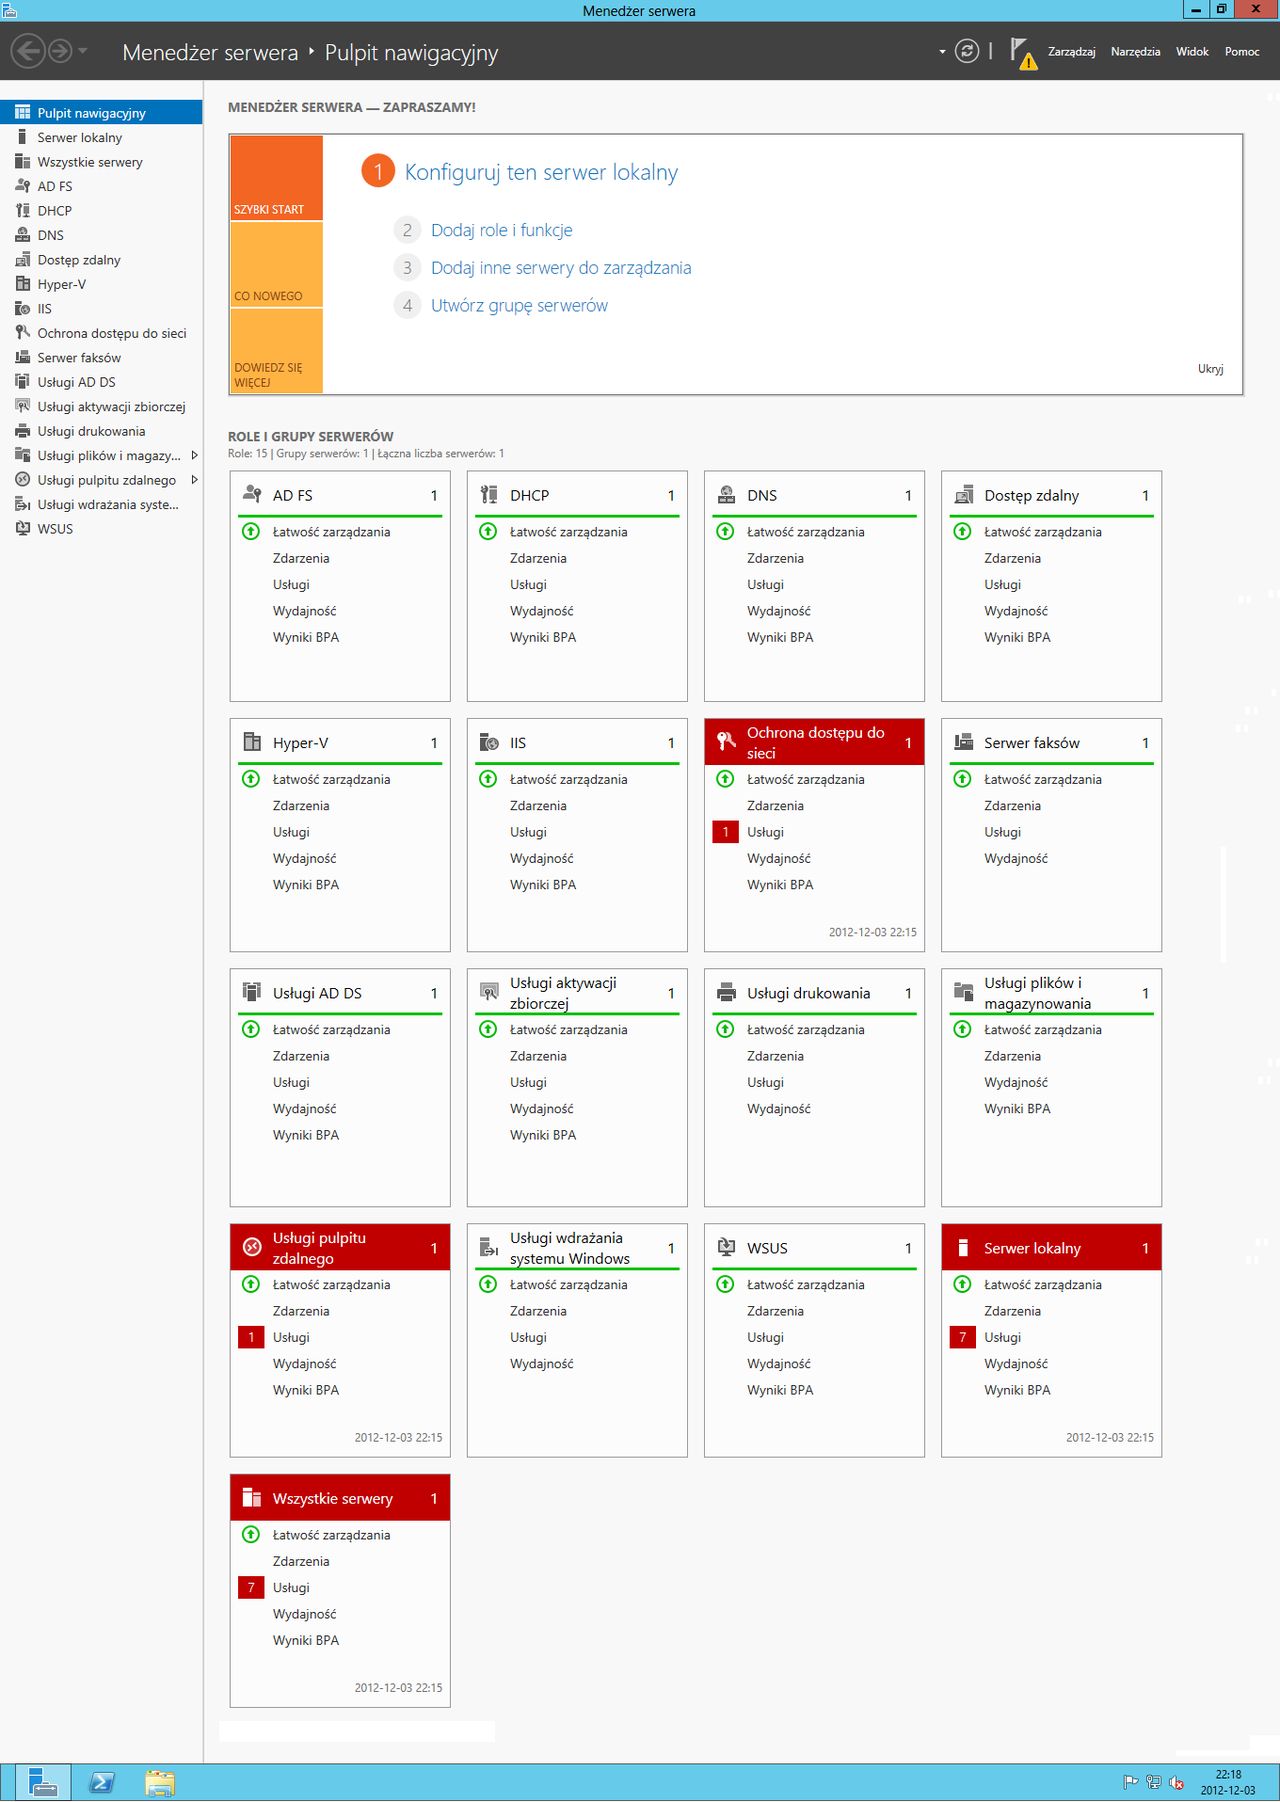Click the Usługi AD DS sidebar icon

click(22, 382)
